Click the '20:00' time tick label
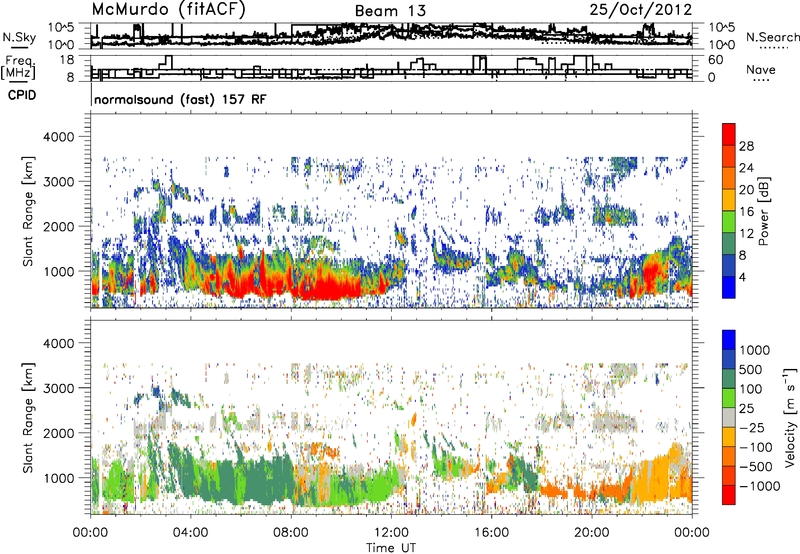This screenshot has height=554, width=800. (x=592, y=533)
